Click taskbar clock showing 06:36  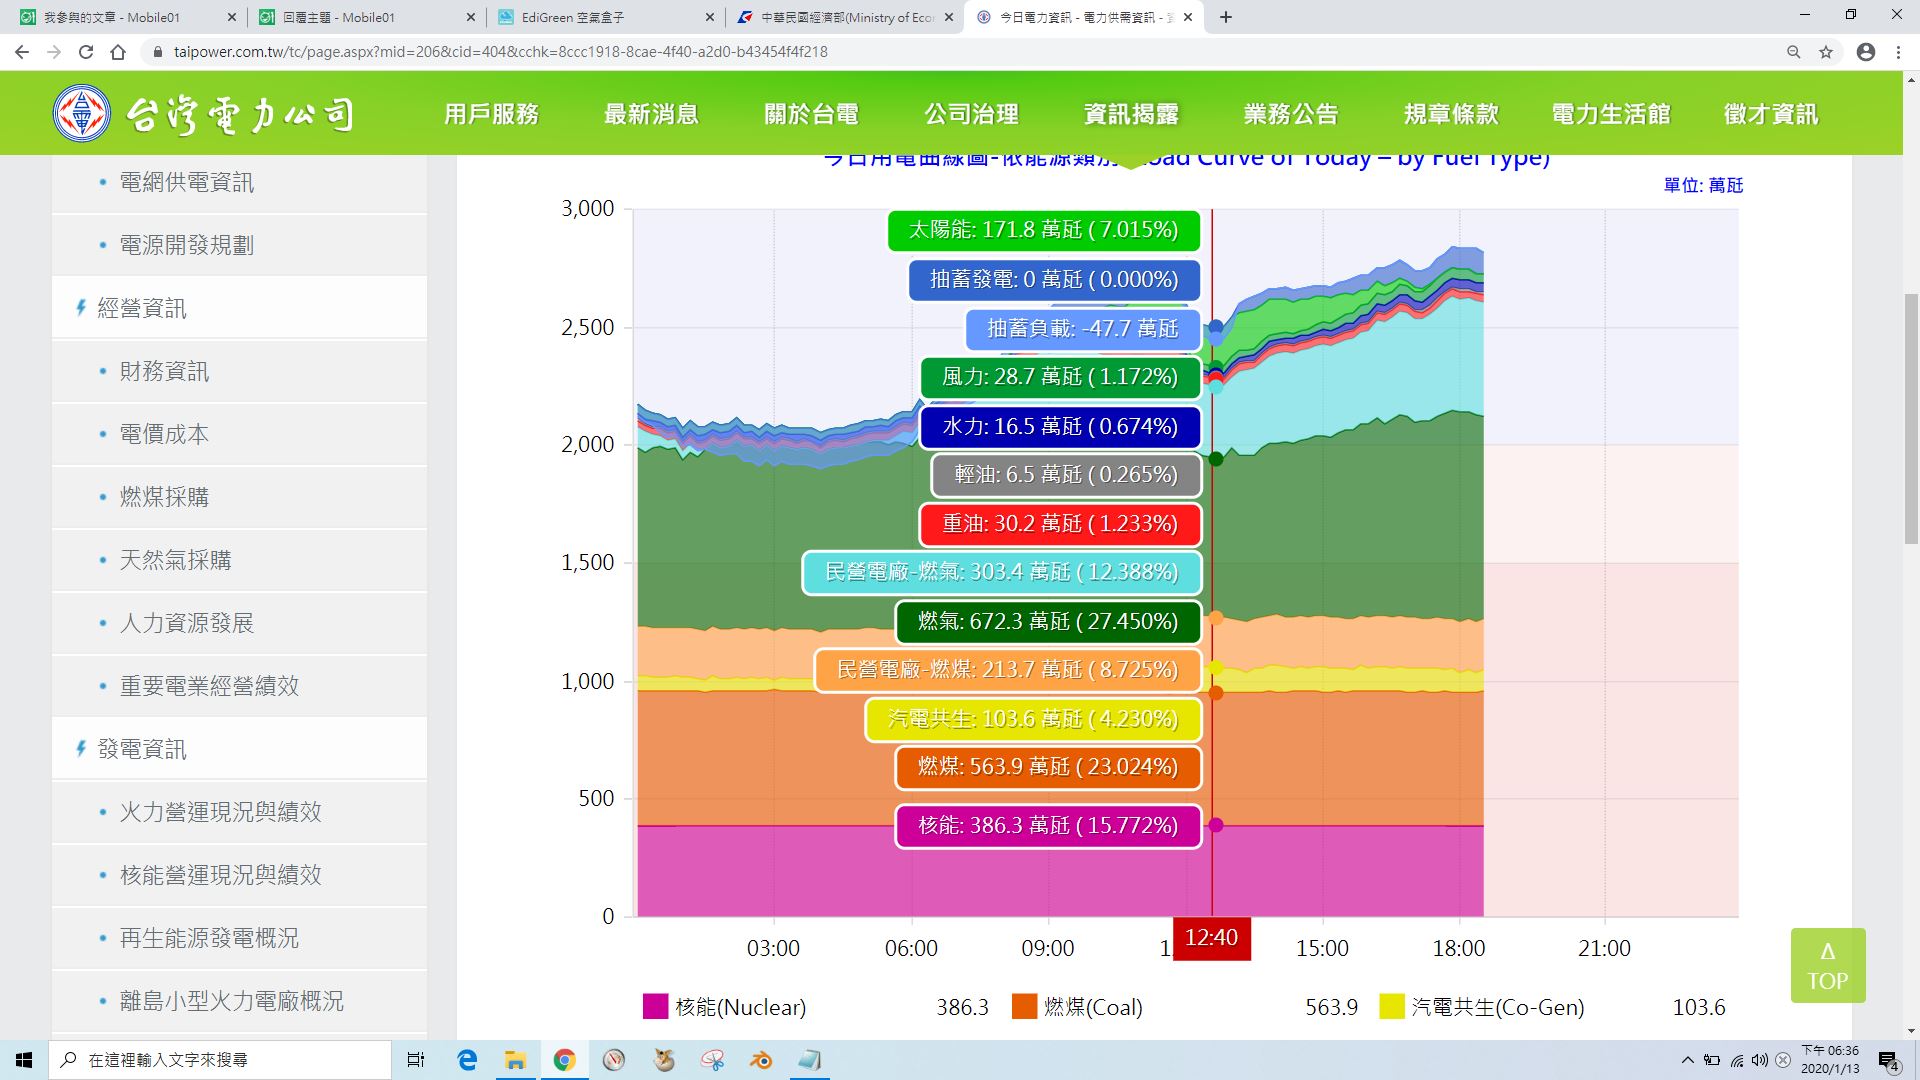[x=1830, y=1060]
